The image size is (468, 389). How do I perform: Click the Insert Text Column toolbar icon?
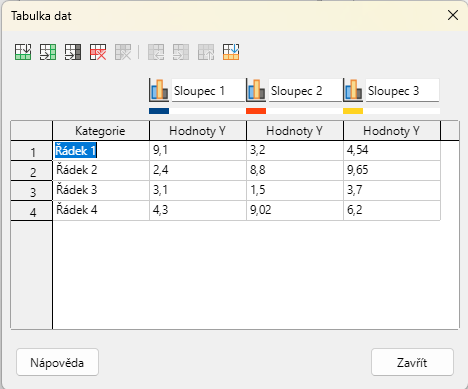click(x=73, y=52)
